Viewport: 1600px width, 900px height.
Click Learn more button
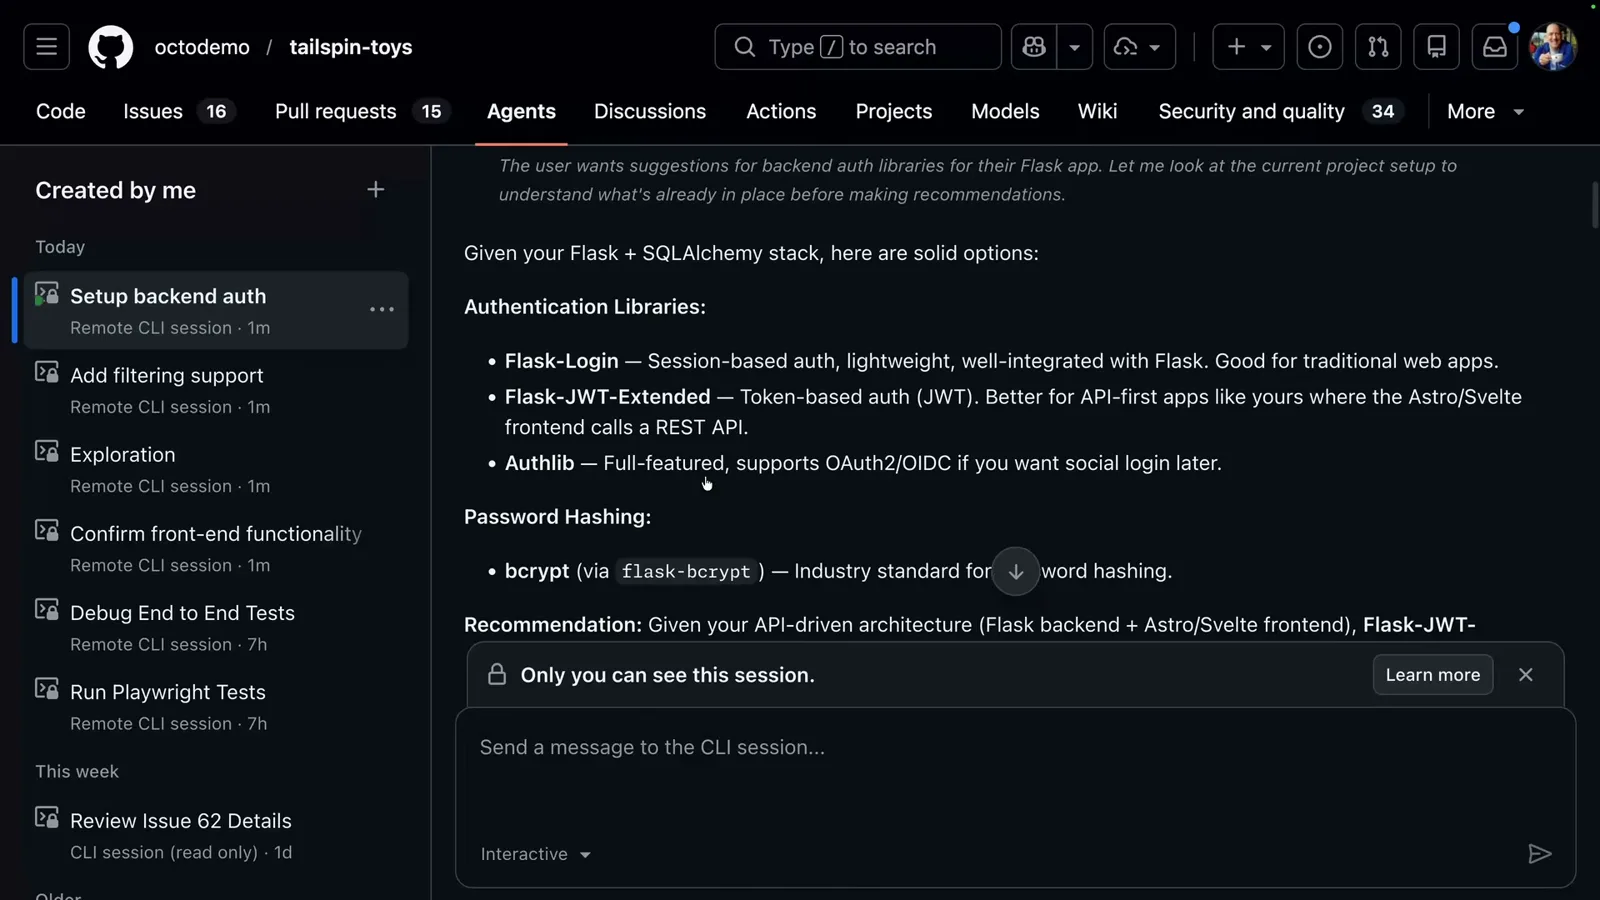click(1433, 675)
